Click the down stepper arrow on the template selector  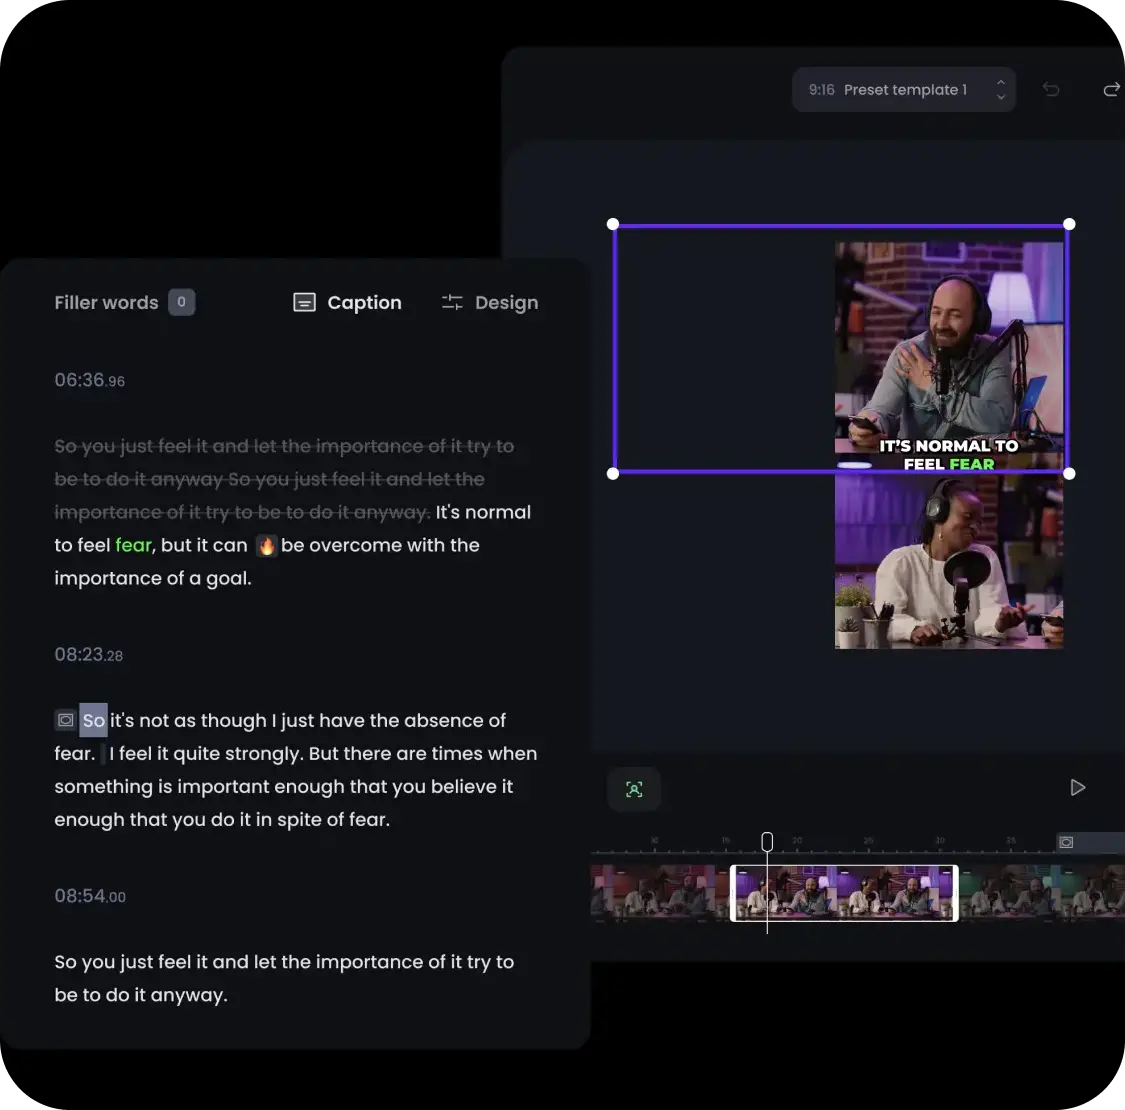tap(1000, 97)
